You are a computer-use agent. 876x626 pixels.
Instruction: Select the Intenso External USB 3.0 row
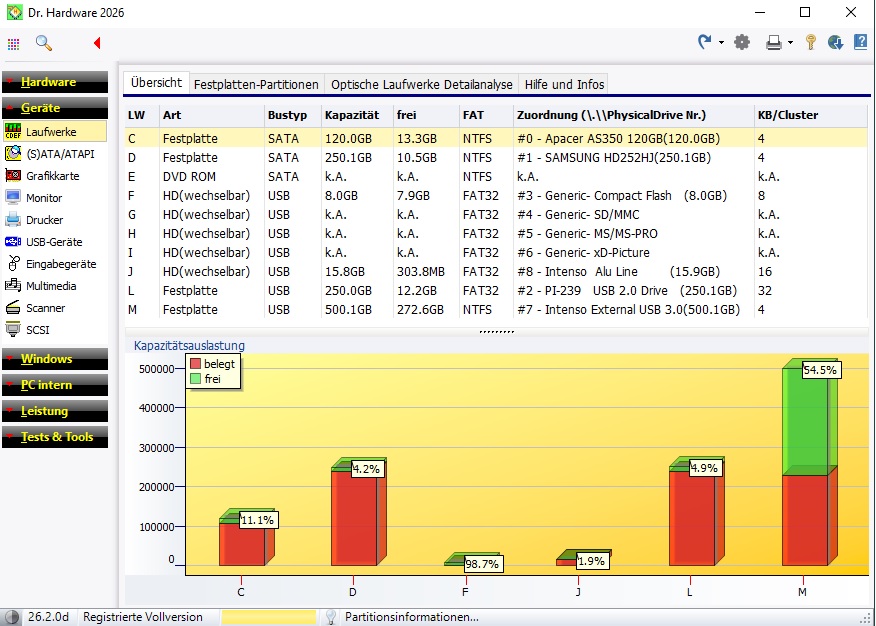coord(496,309)
